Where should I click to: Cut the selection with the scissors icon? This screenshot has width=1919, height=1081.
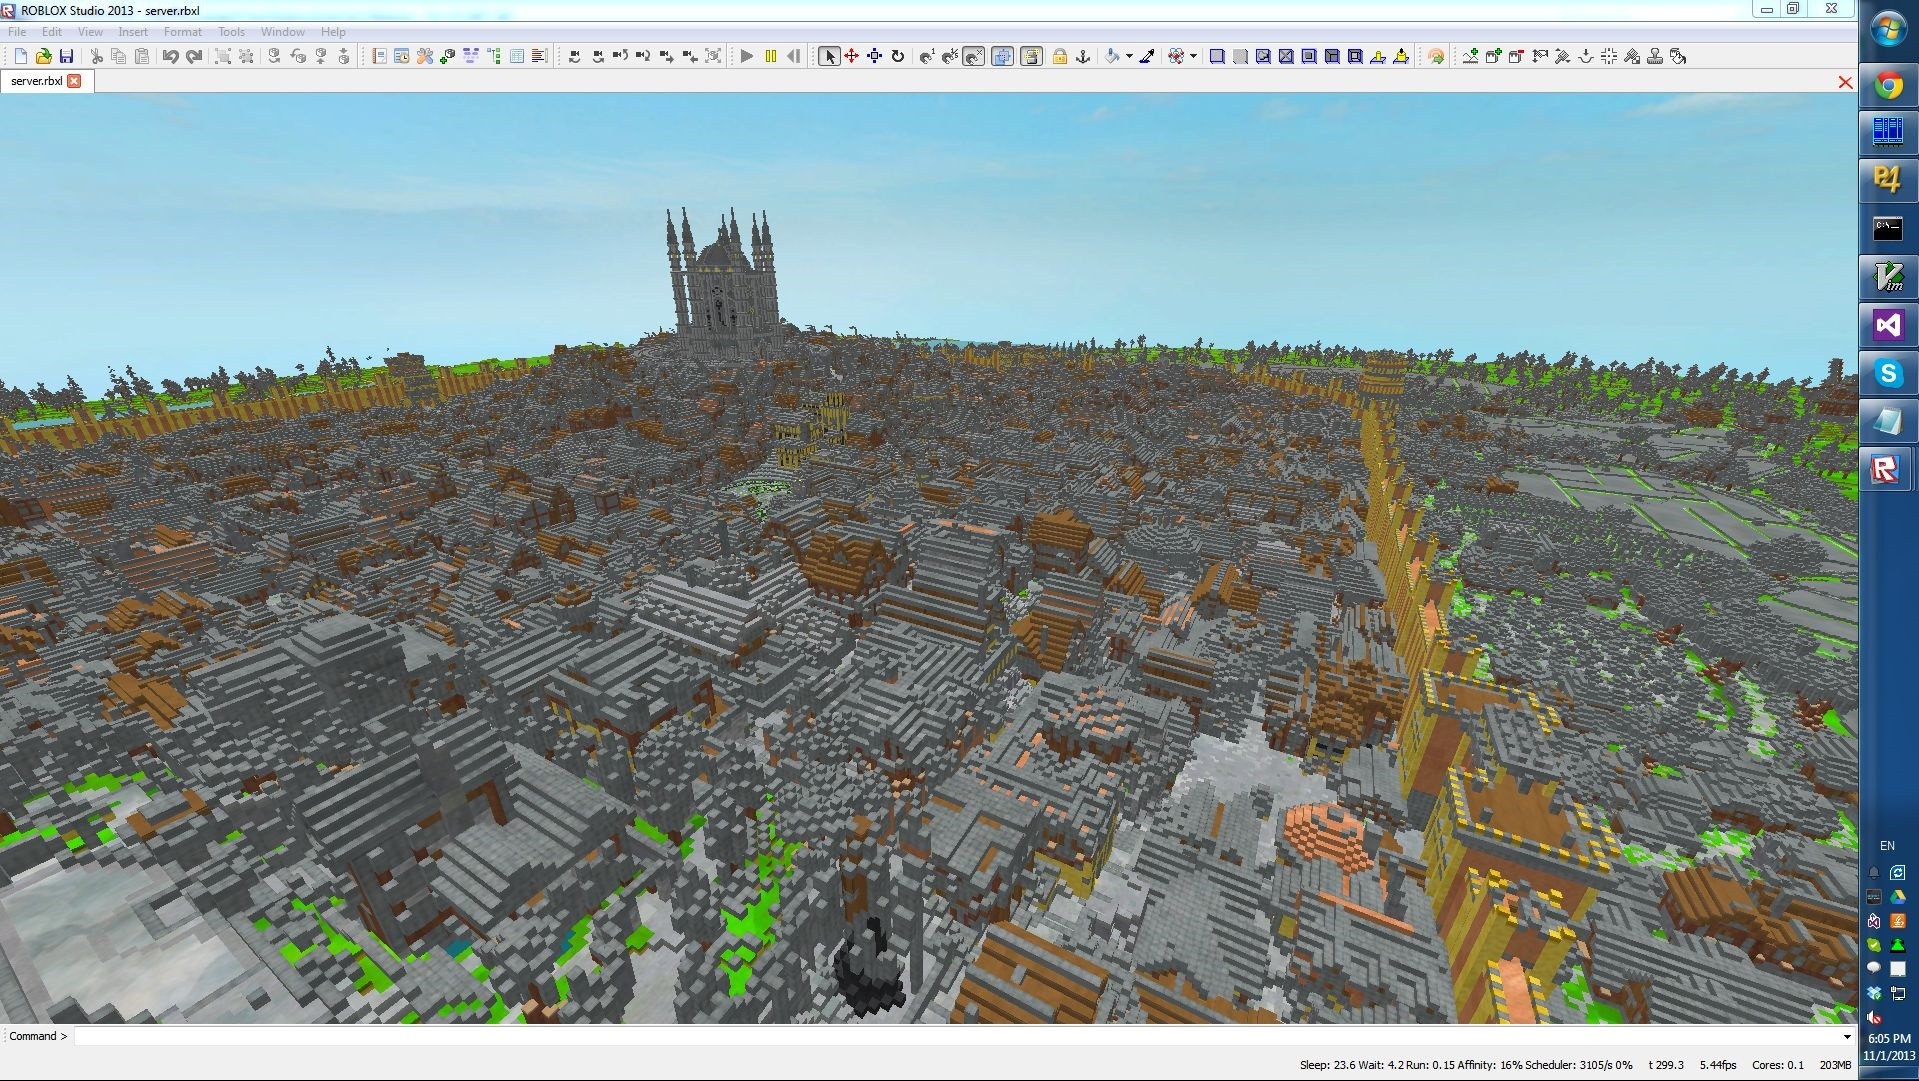tap(97, 57)
